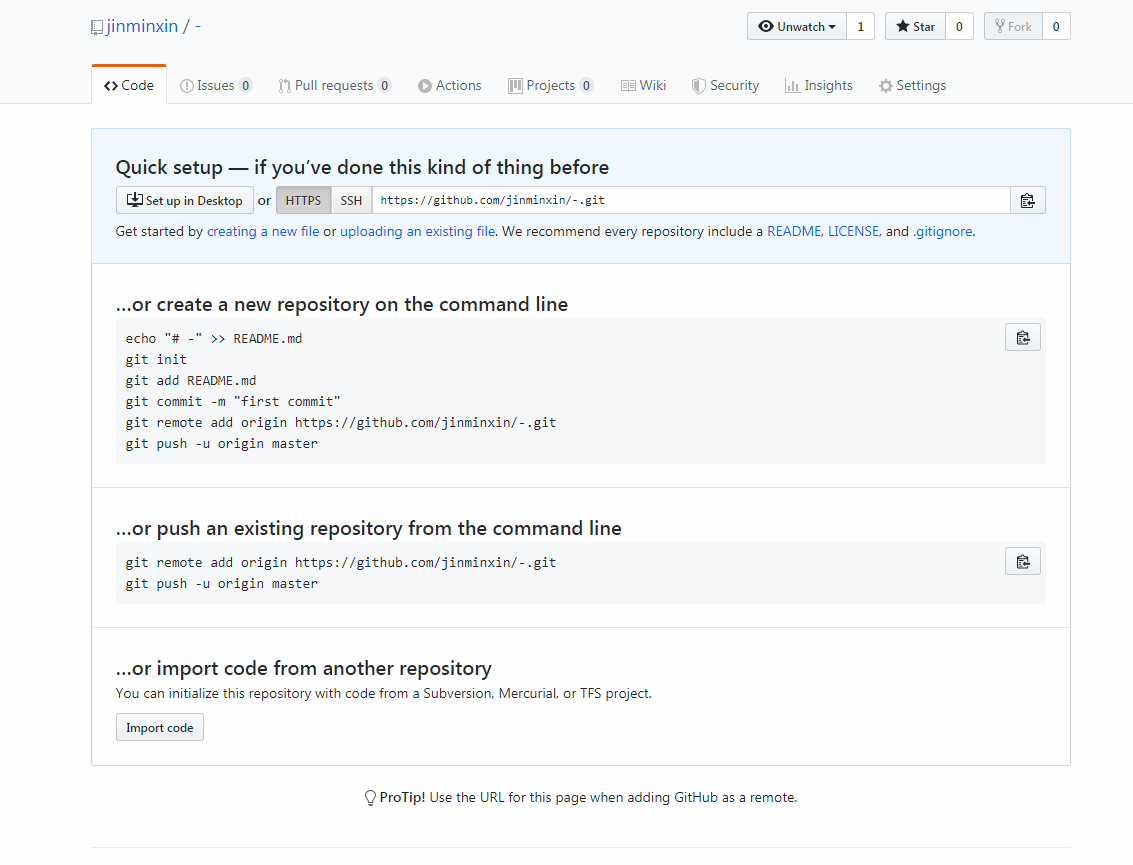
Task: Switch the clone URL to SSH
Action: coord(351,201)
